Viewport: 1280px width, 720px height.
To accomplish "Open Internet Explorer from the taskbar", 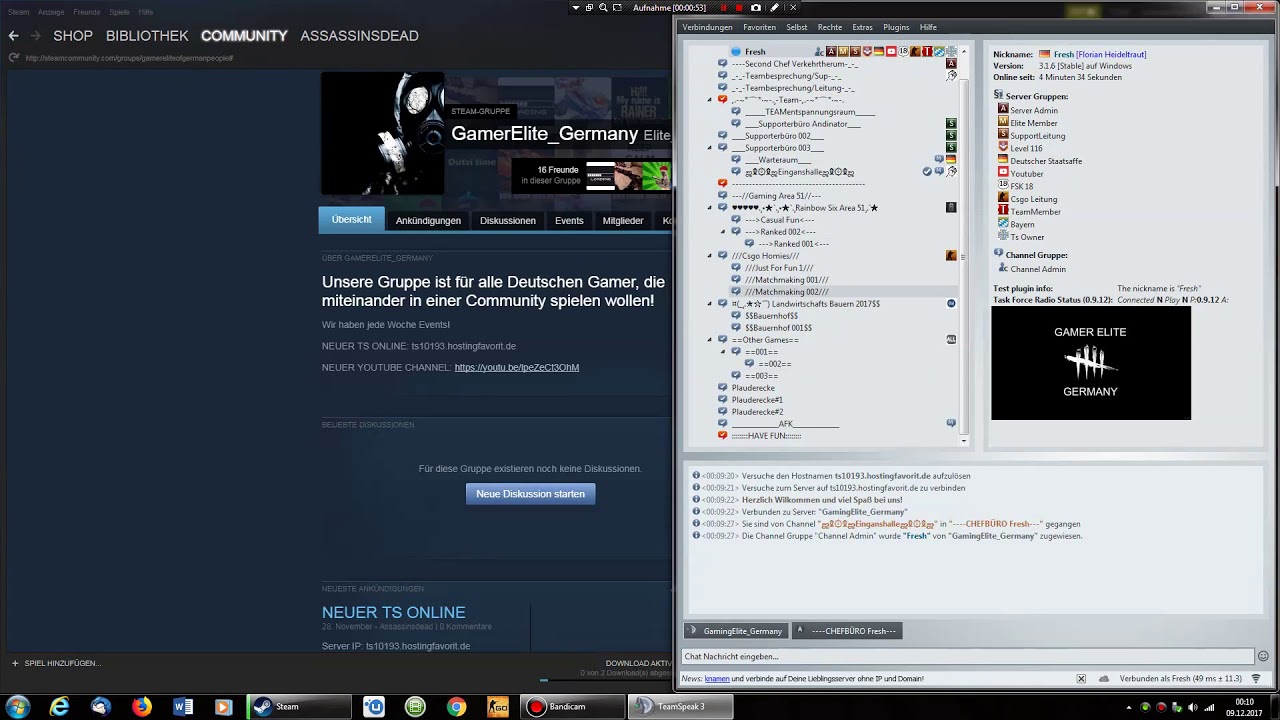I will (60, 707).
